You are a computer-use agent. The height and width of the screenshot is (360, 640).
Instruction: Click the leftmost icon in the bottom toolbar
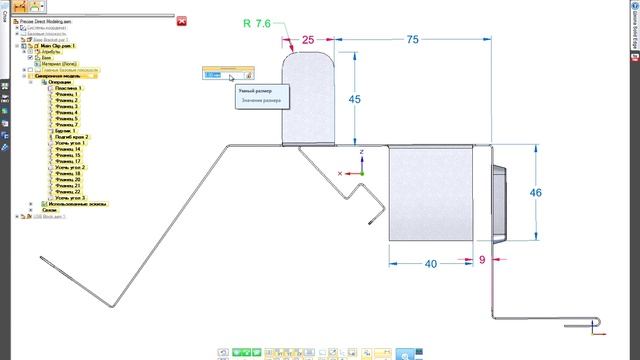pos(223,352)
